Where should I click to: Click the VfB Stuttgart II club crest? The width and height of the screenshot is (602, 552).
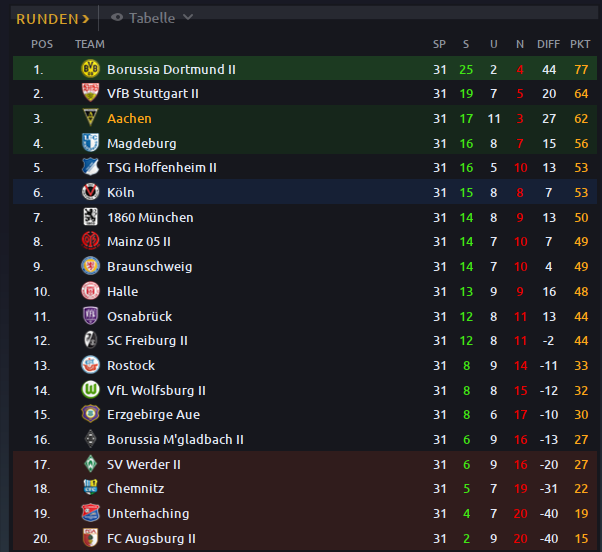[91, 93]
